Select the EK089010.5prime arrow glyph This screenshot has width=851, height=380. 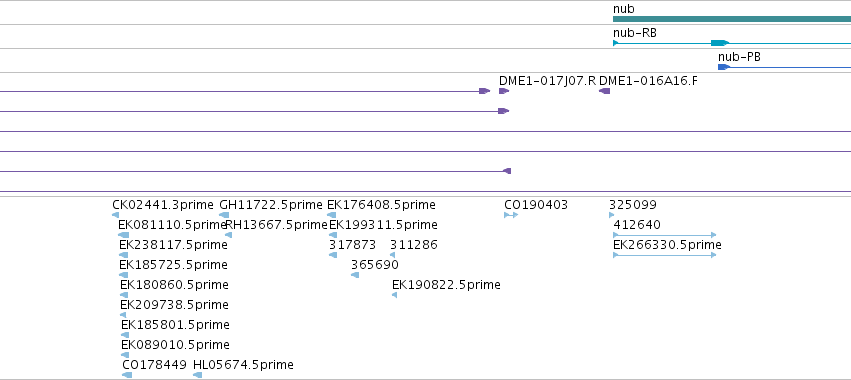point(125,355)
